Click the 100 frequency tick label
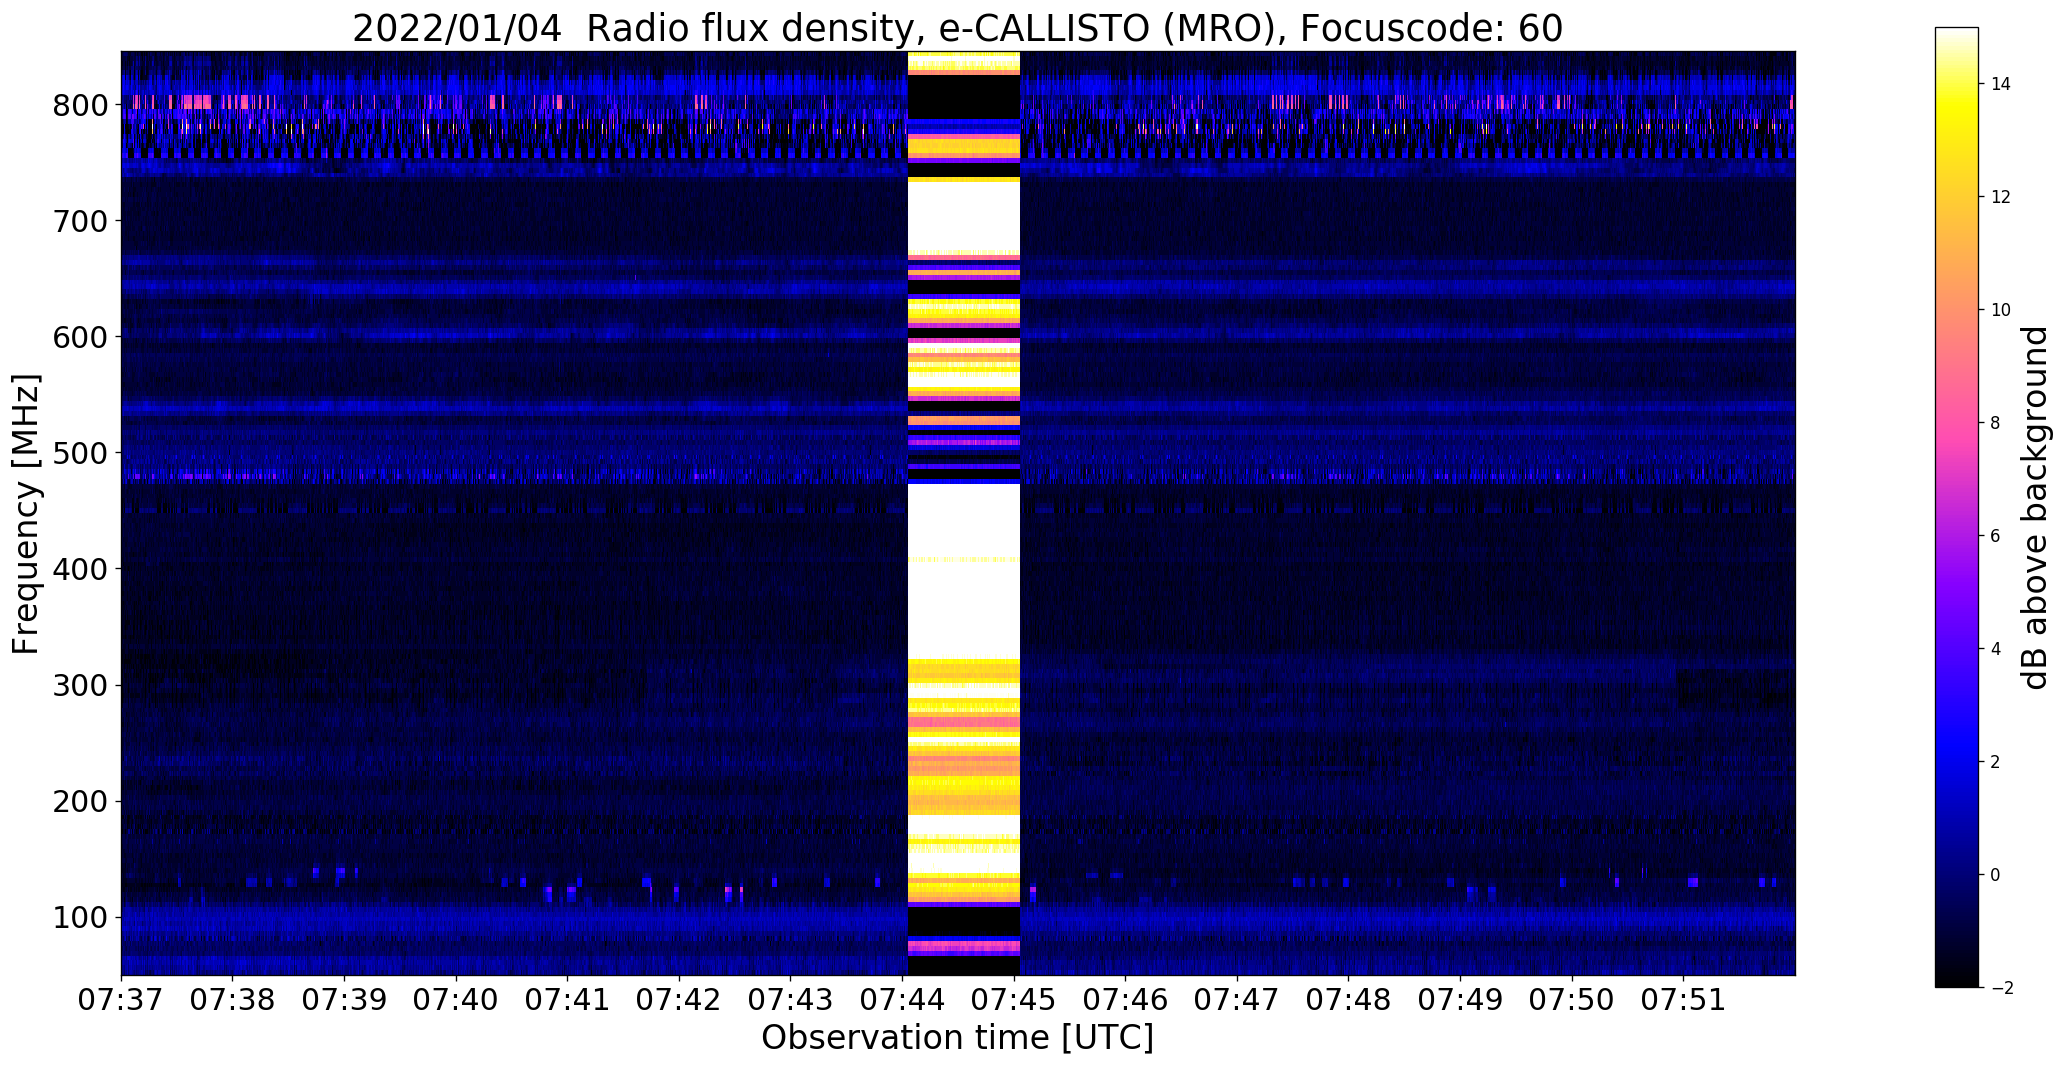The height and width of the screenshot is (1067, 2066). pyautogui.click(x=79, y=917)
